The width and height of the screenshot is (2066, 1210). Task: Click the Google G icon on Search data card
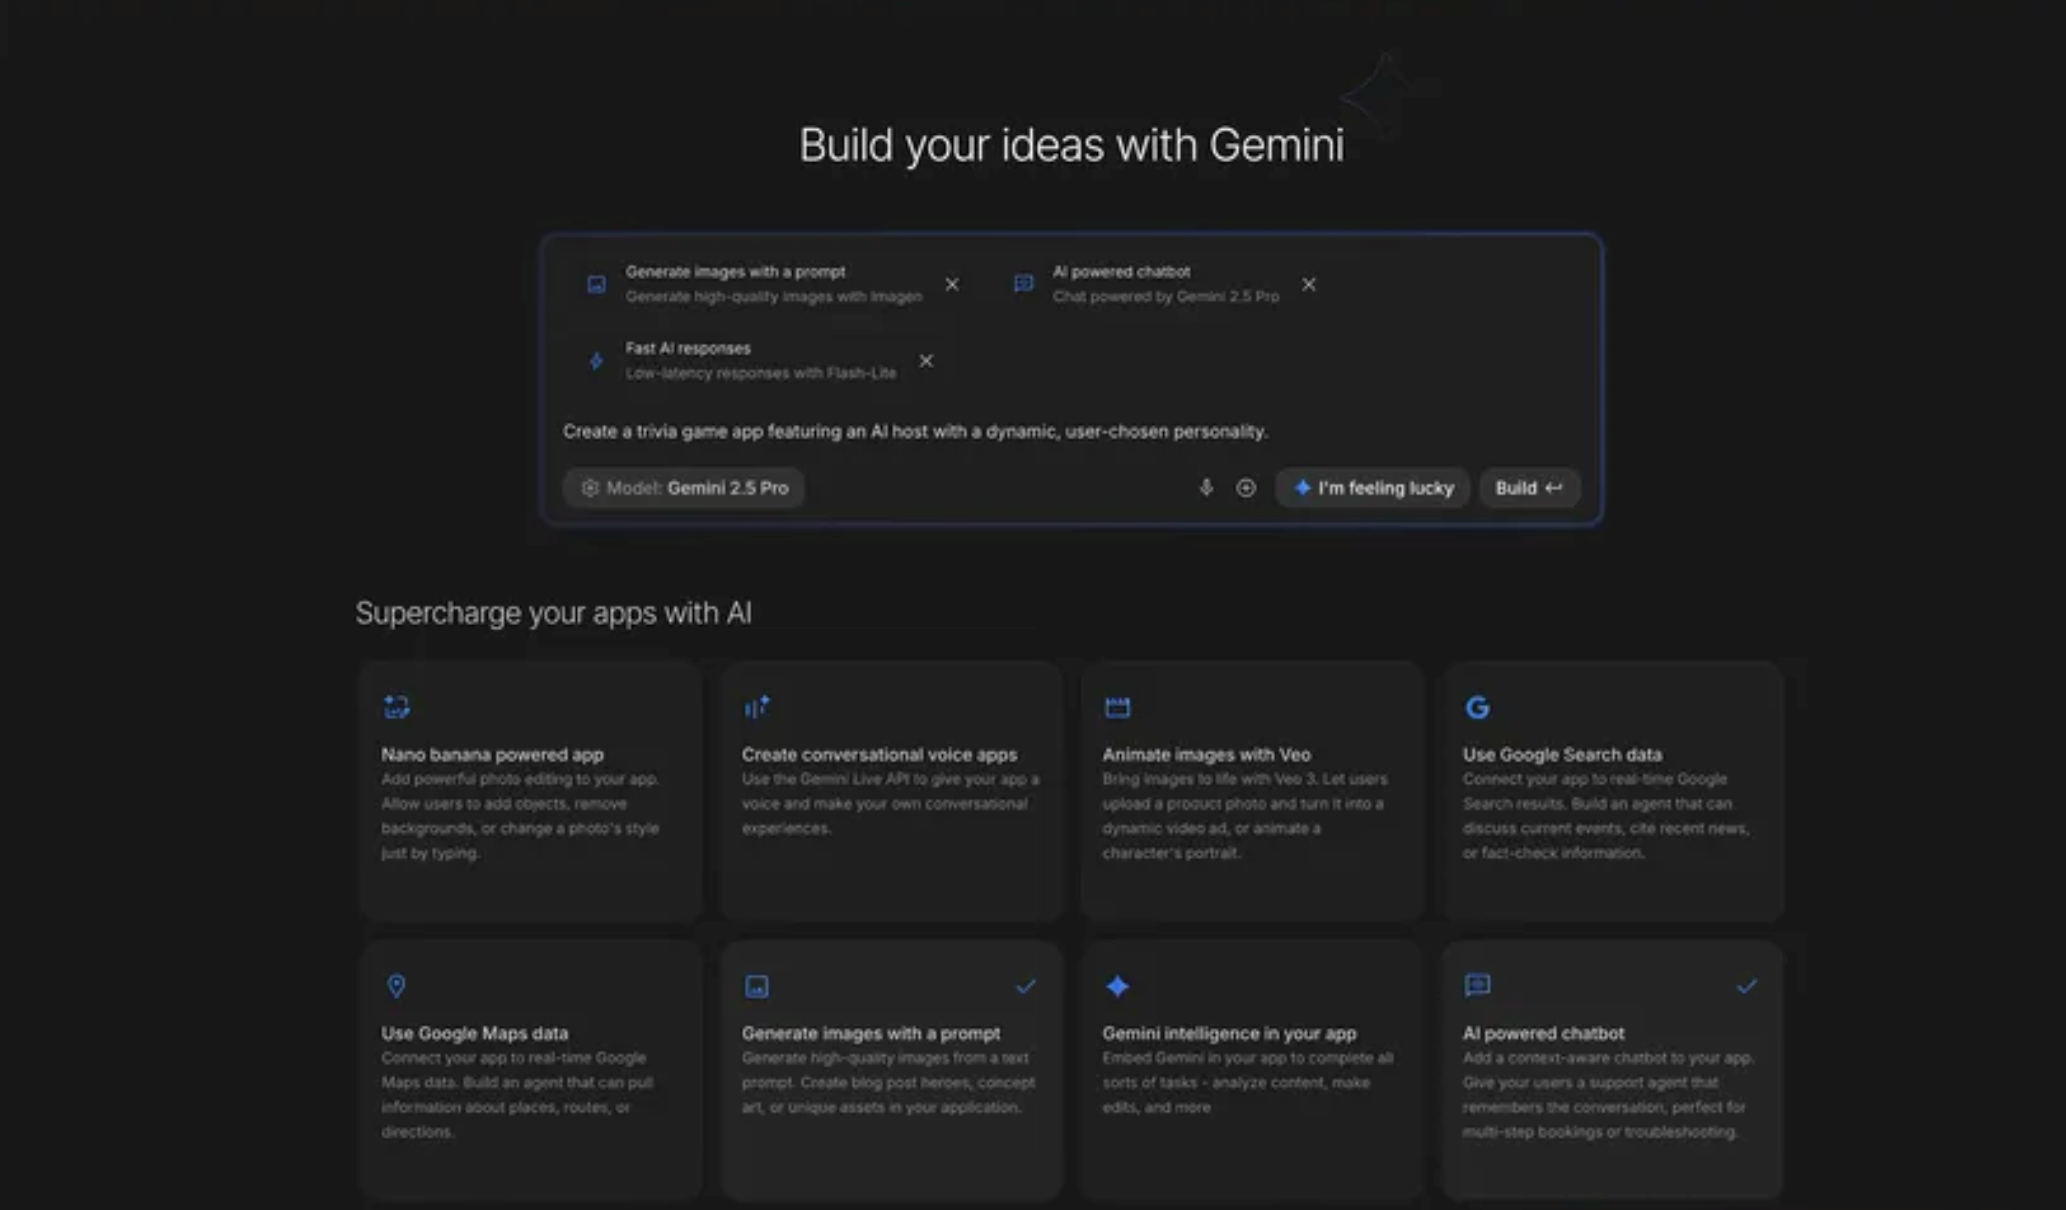point(1479,706)
